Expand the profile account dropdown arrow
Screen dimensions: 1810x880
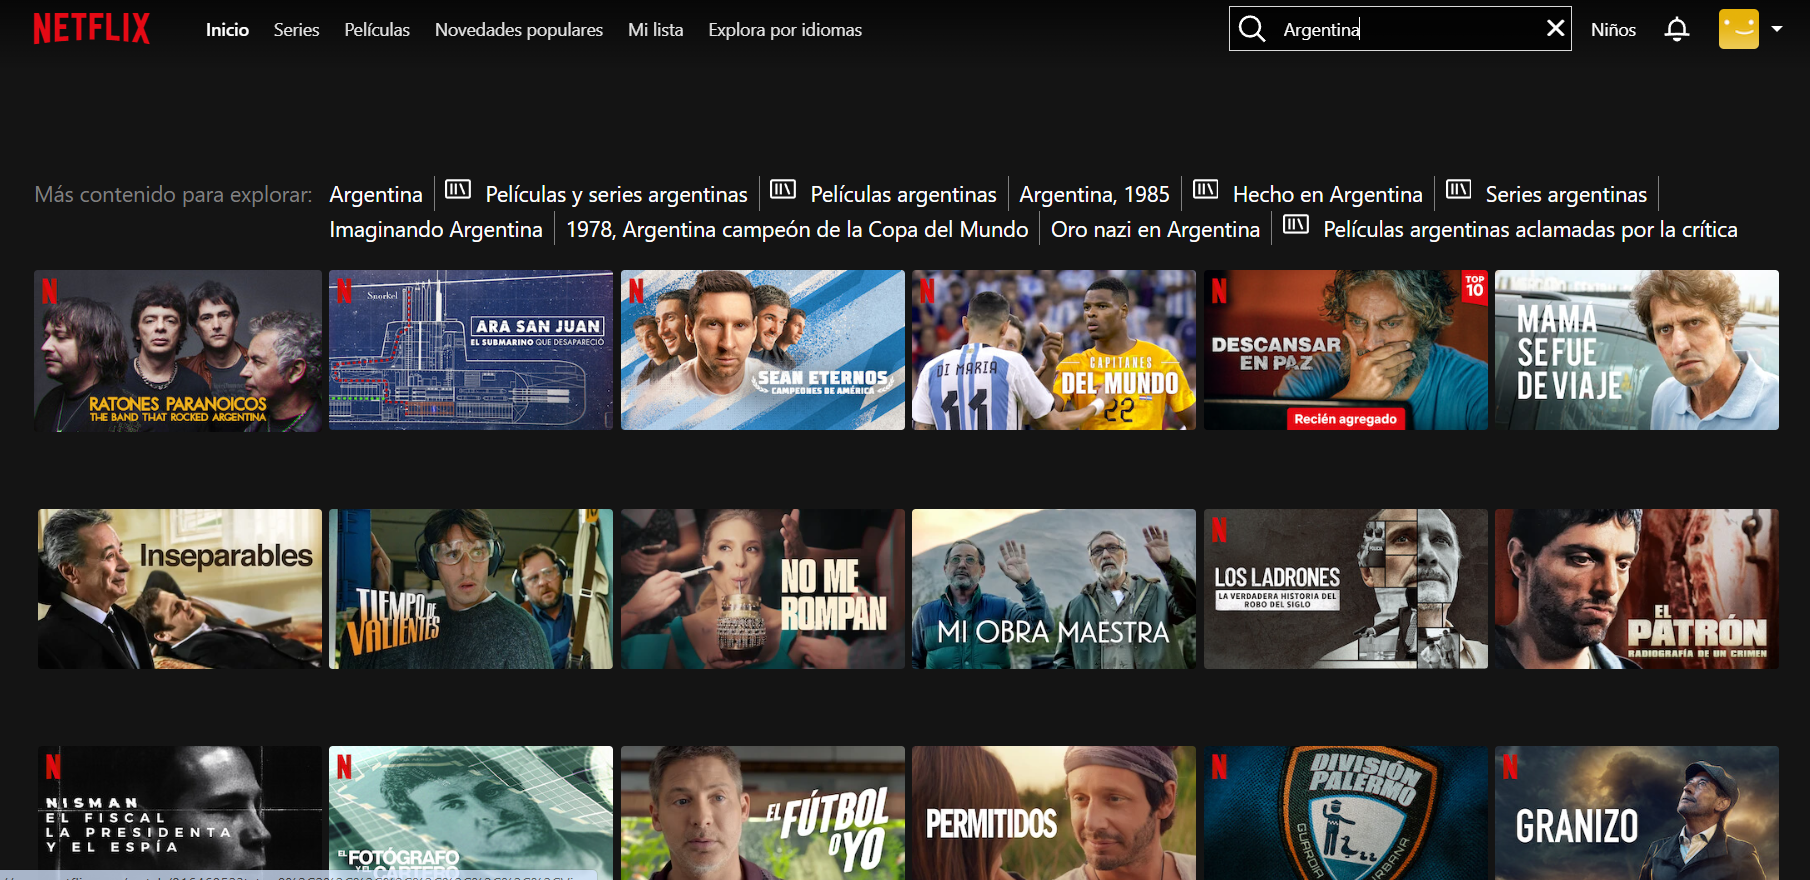1777,29
